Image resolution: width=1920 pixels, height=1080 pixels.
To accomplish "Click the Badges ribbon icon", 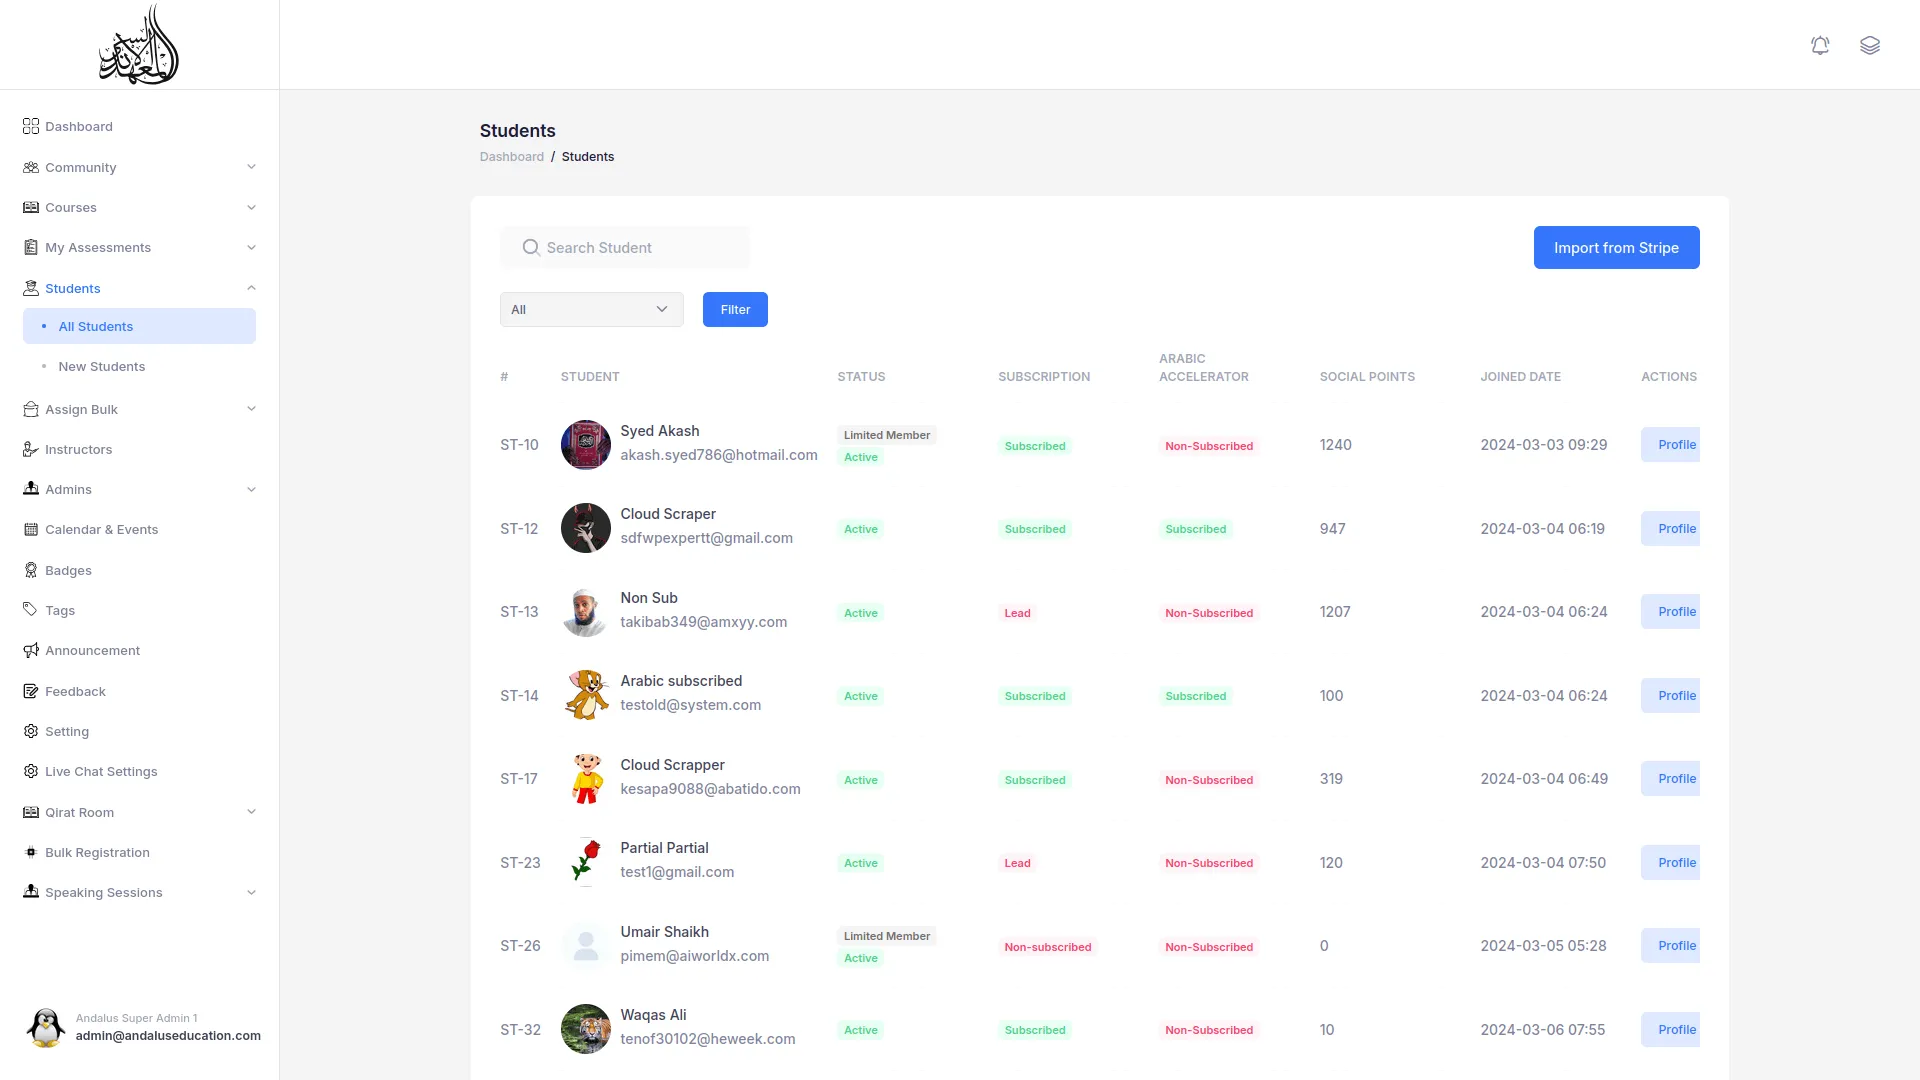I will pos(31,570).
